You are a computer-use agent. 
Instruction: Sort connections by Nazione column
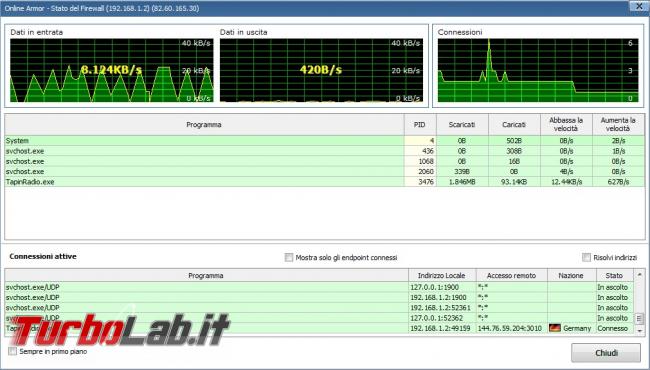(x=571, y=276)
